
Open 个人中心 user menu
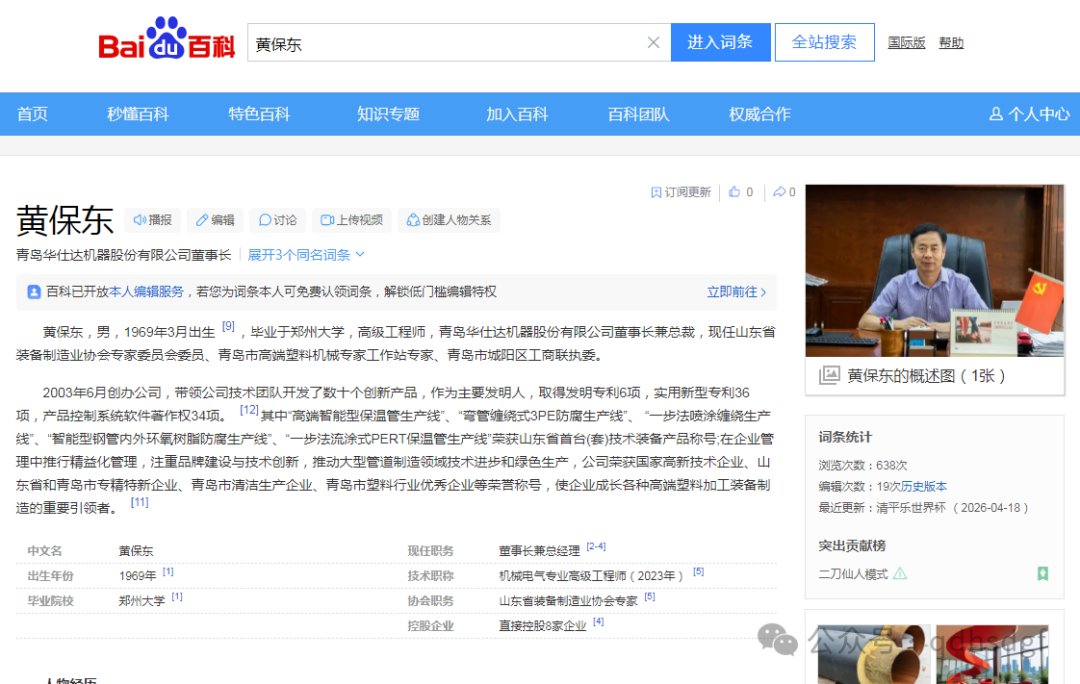pyautogui.click(x=1030, y=114)
